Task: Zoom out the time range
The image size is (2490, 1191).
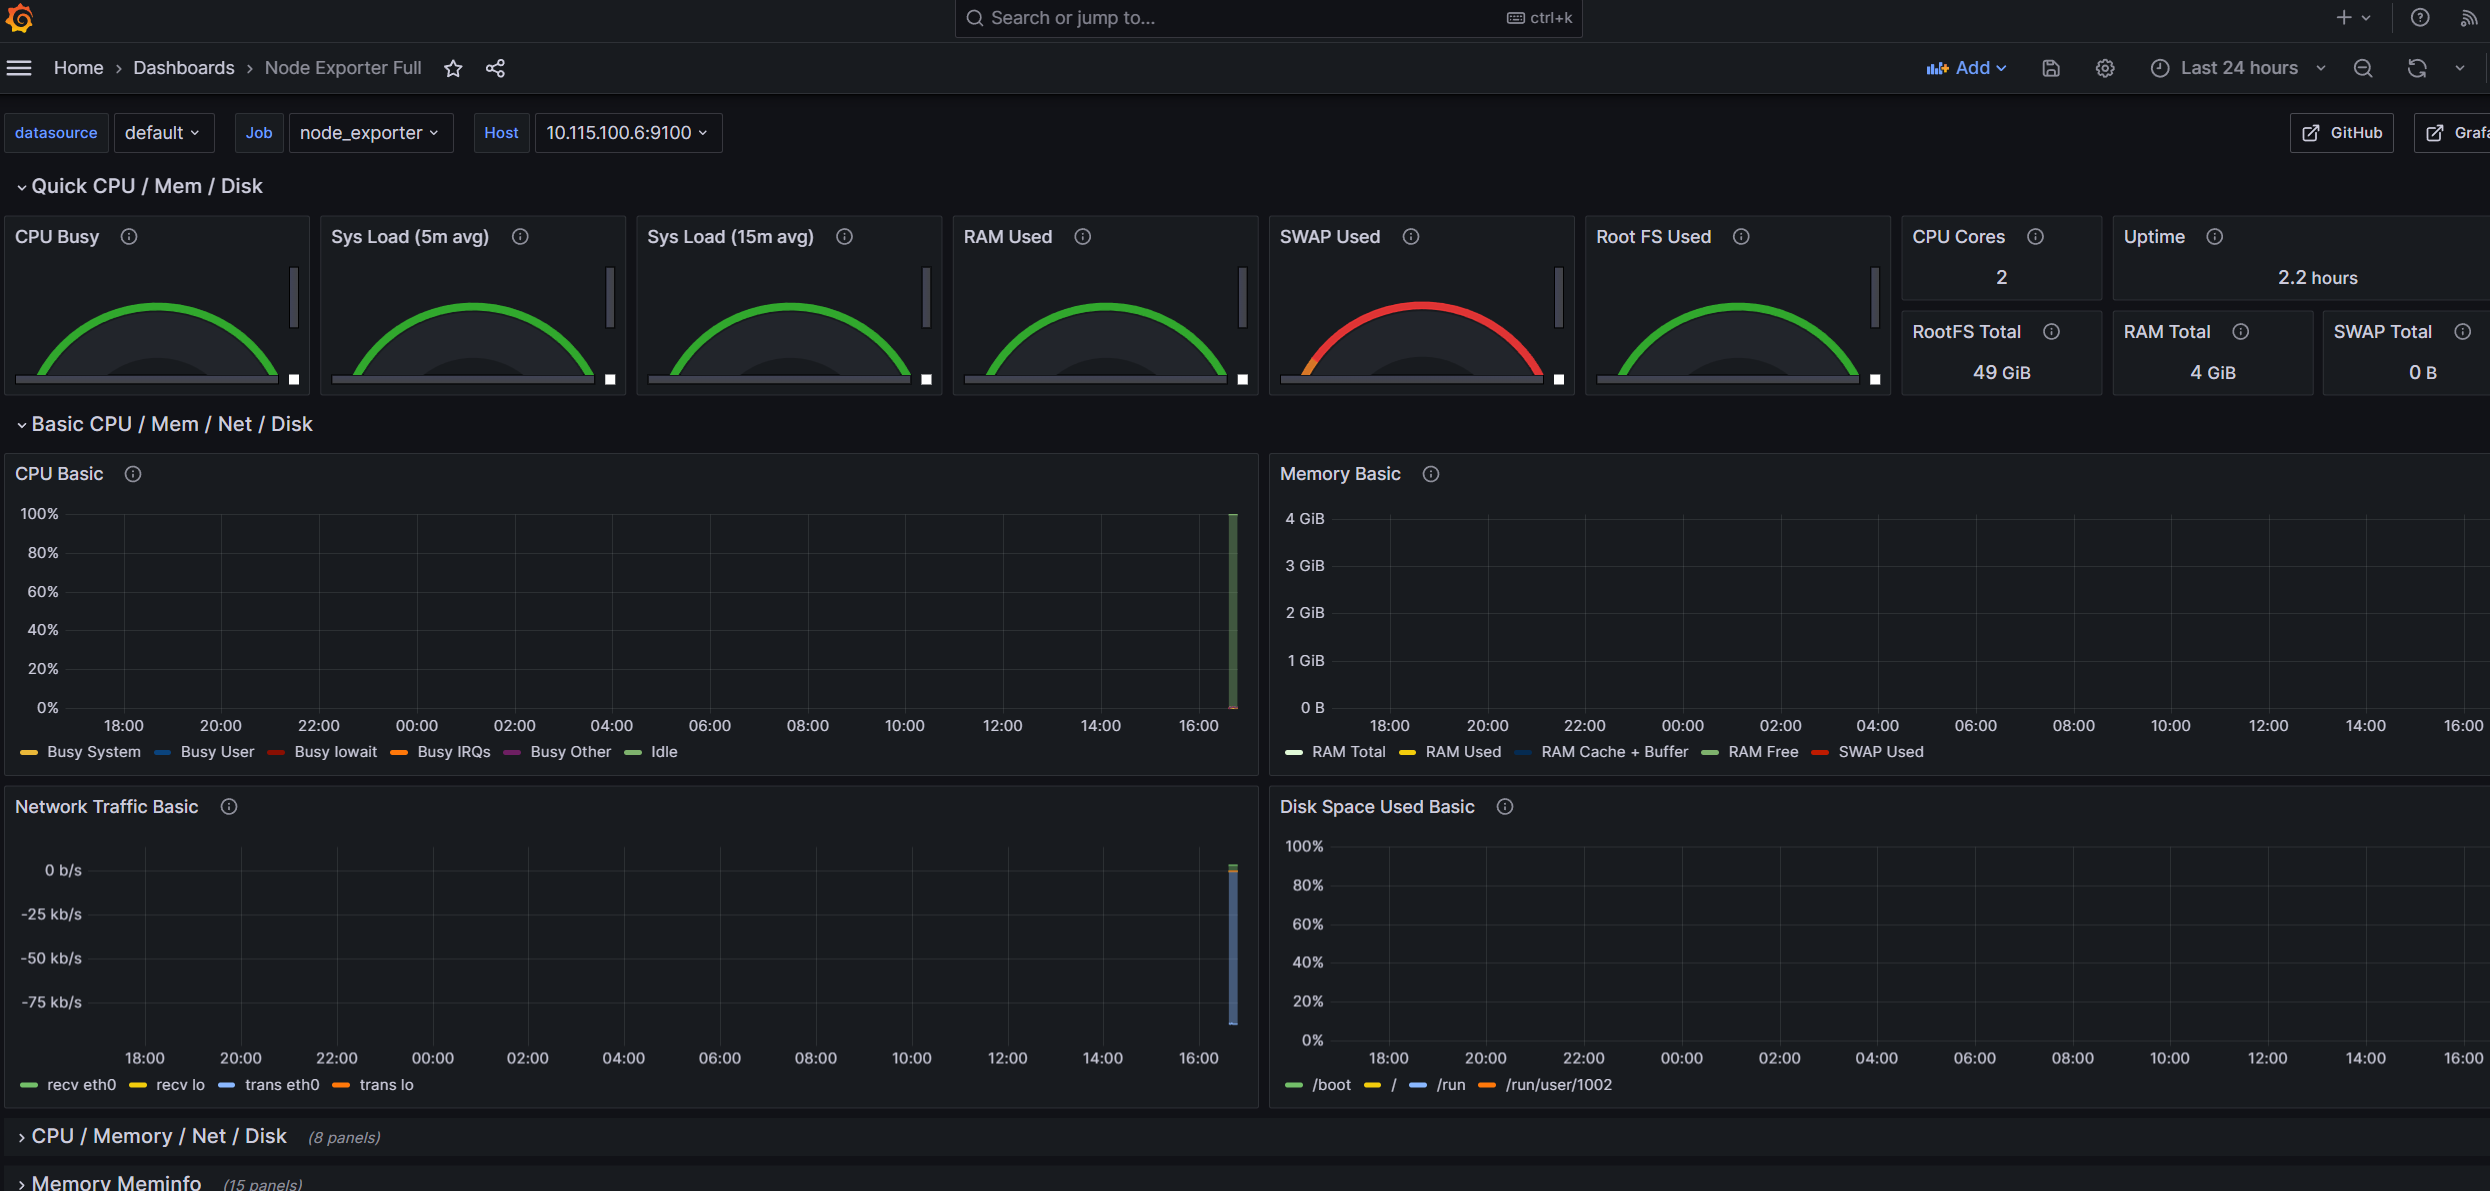Action: point(2363,68)
